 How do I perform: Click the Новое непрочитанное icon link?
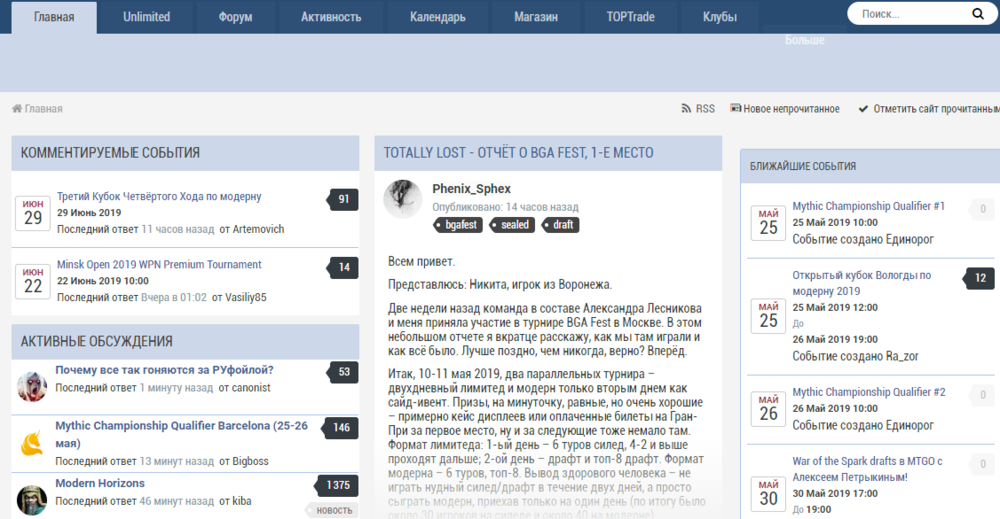736,109
